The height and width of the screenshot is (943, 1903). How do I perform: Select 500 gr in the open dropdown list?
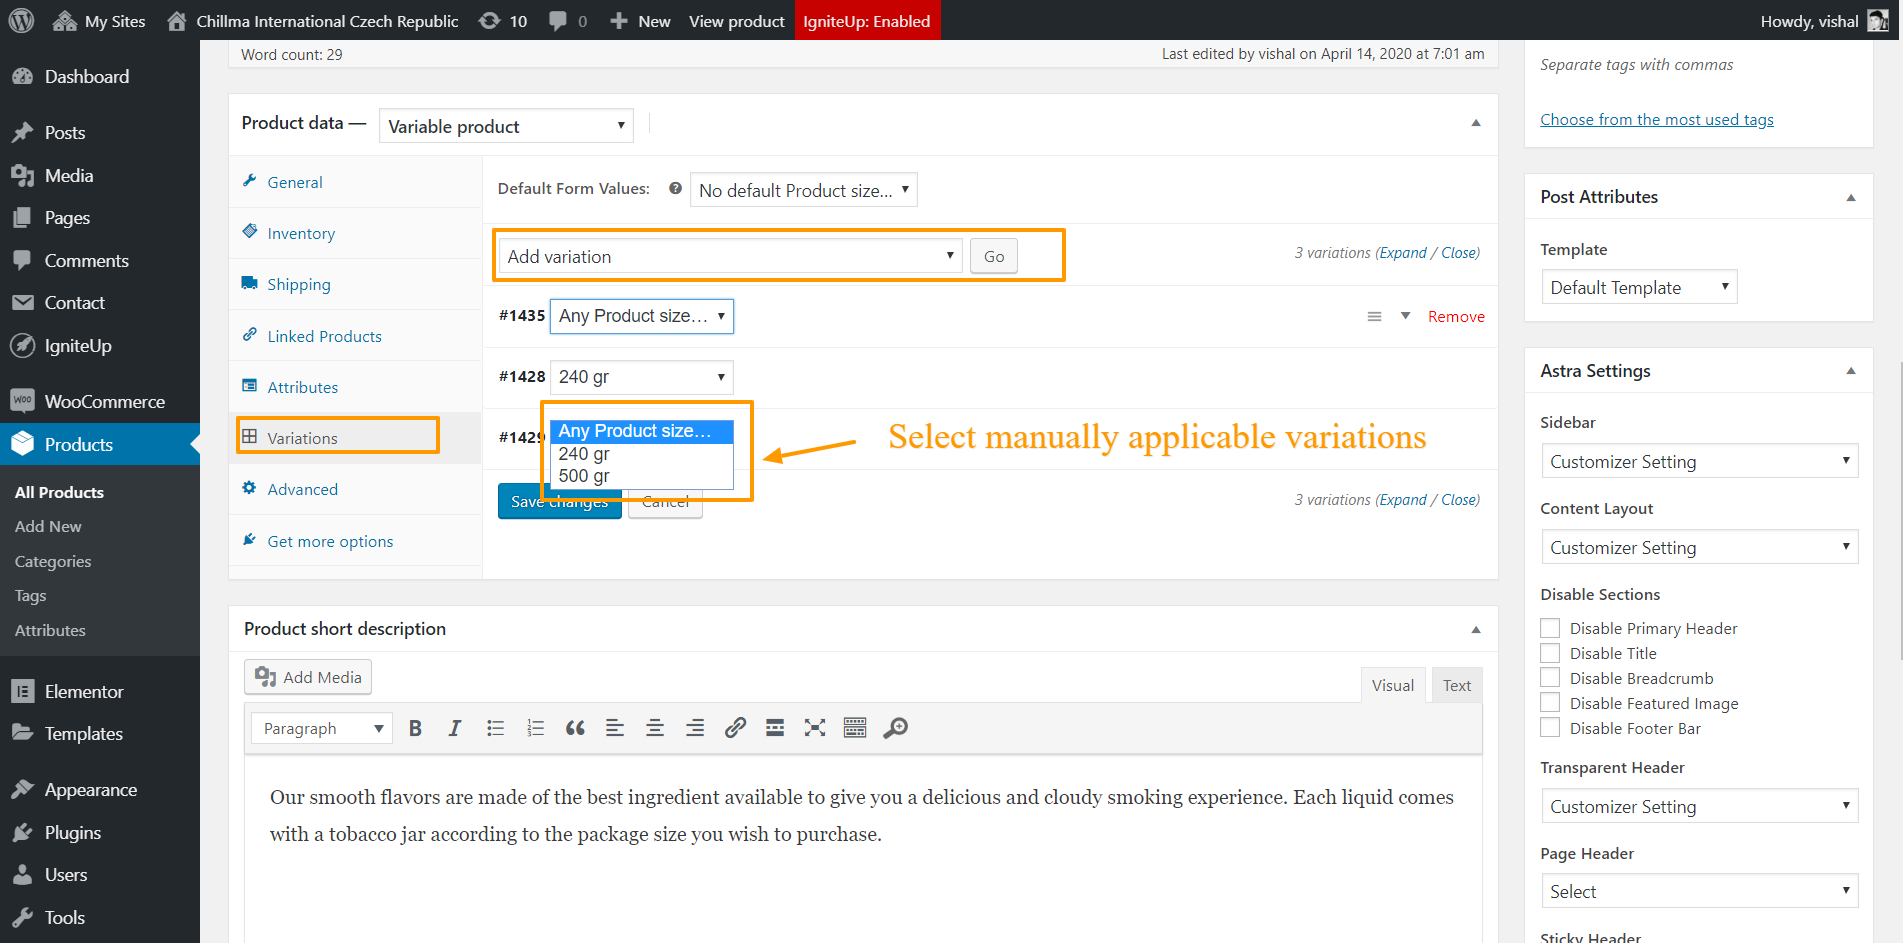pos(641,476)
